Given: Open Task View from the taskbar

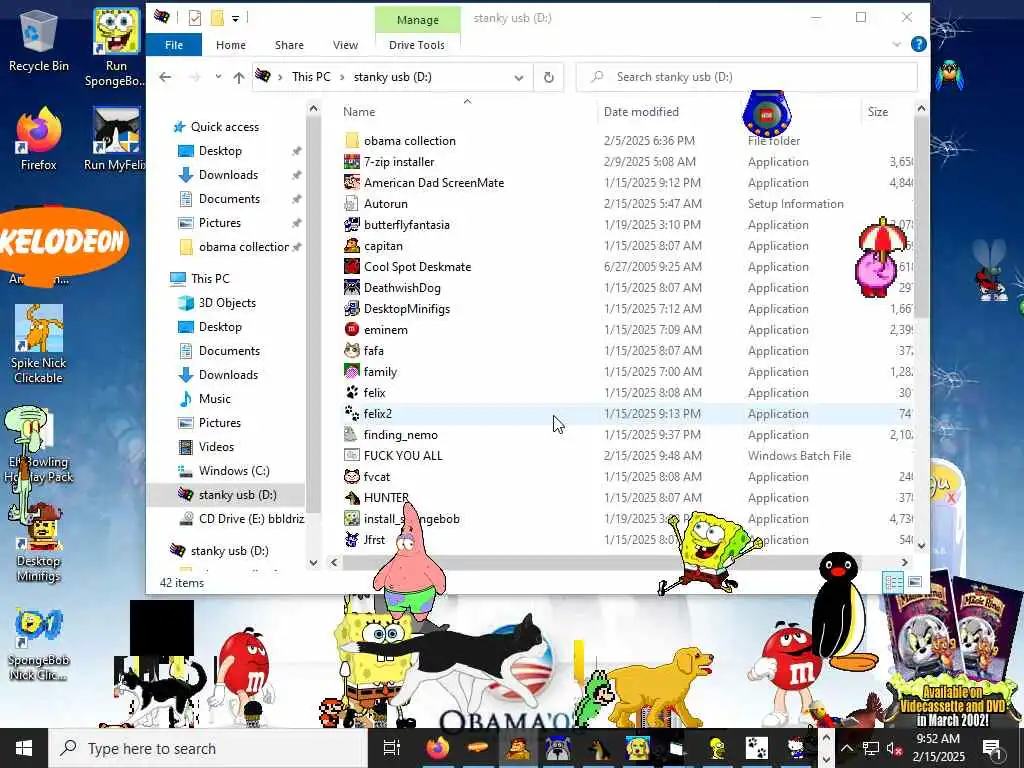Looking at the screenshot, I should click(392, 748).
